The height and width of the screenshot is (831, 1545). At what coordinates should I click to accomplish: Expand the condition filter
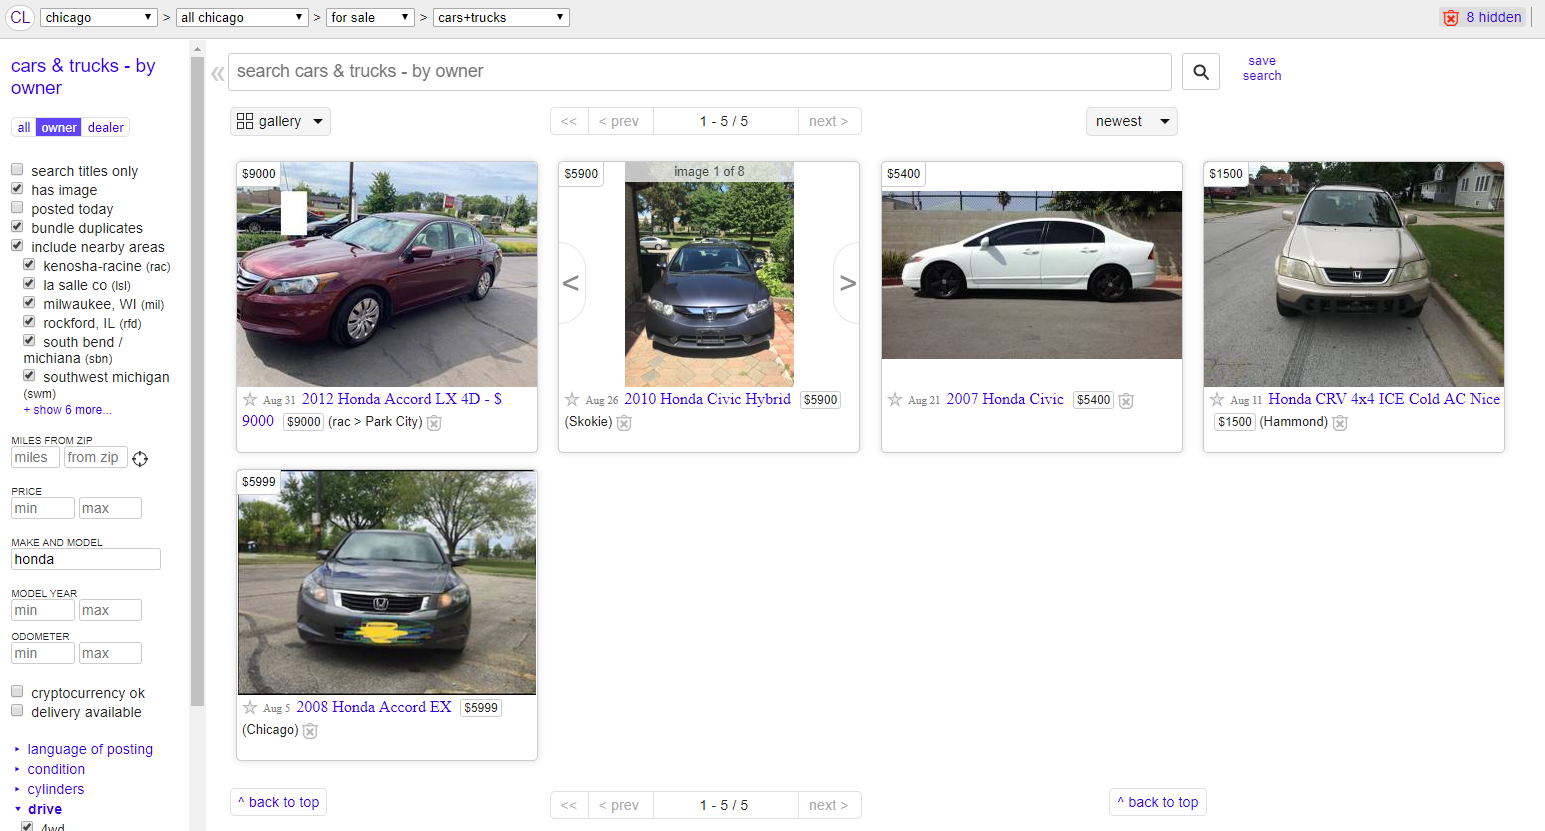pyautogui.click(x=56, y=769)
